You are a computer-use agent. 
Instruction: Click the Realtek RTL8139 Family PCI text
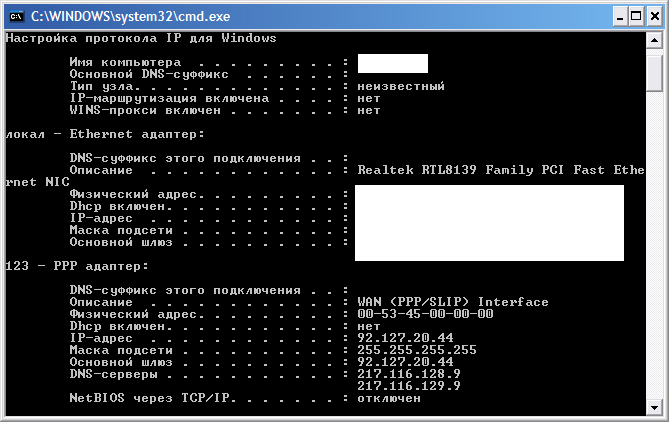click(461, 170)
